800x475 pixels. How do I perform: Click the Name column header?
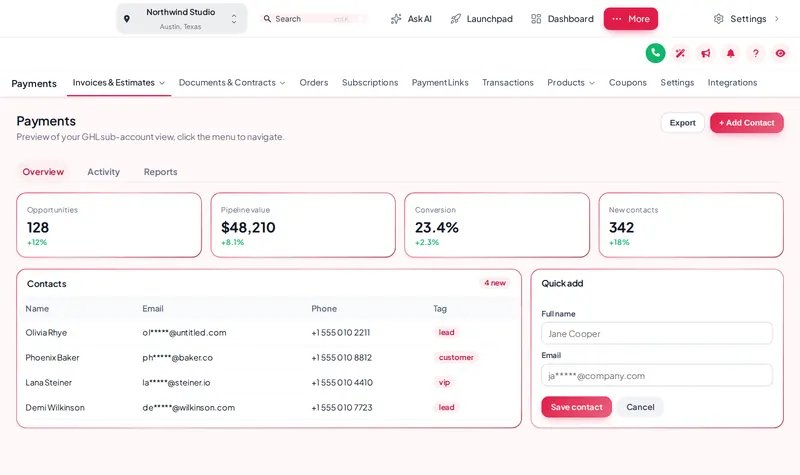(37, 309)
